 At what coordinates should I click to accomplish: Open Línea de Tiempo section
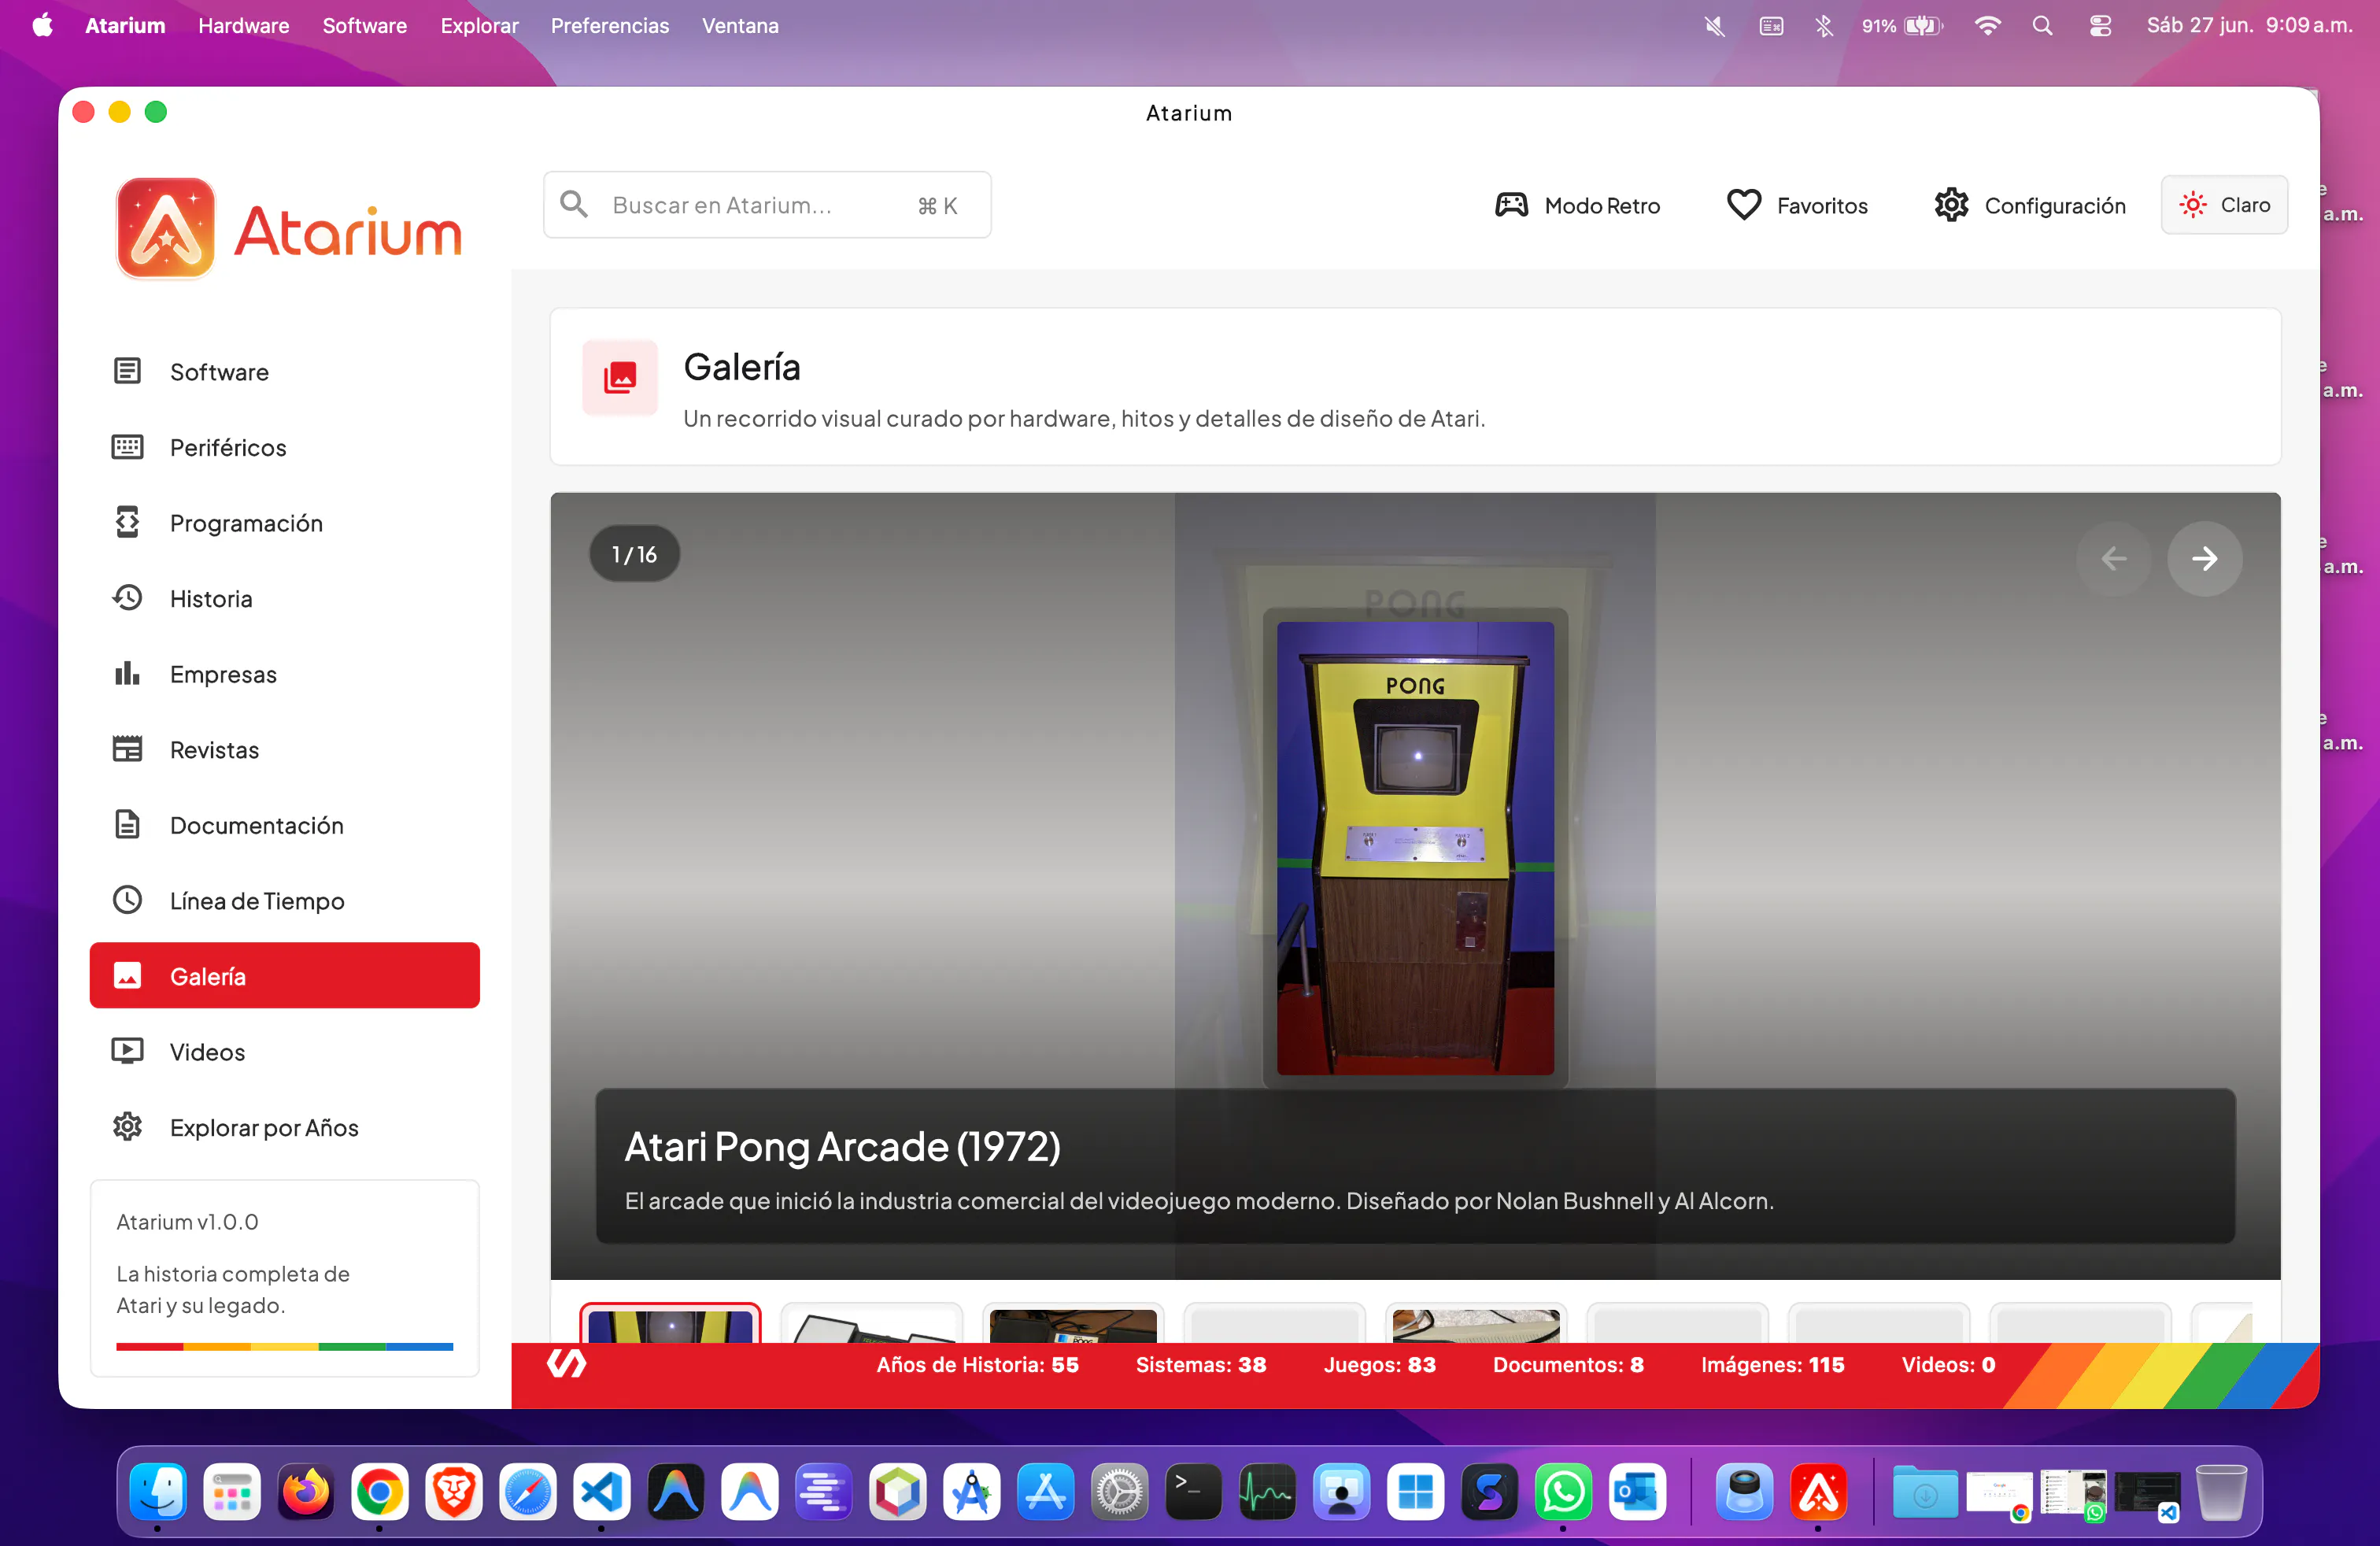point(285,900)
